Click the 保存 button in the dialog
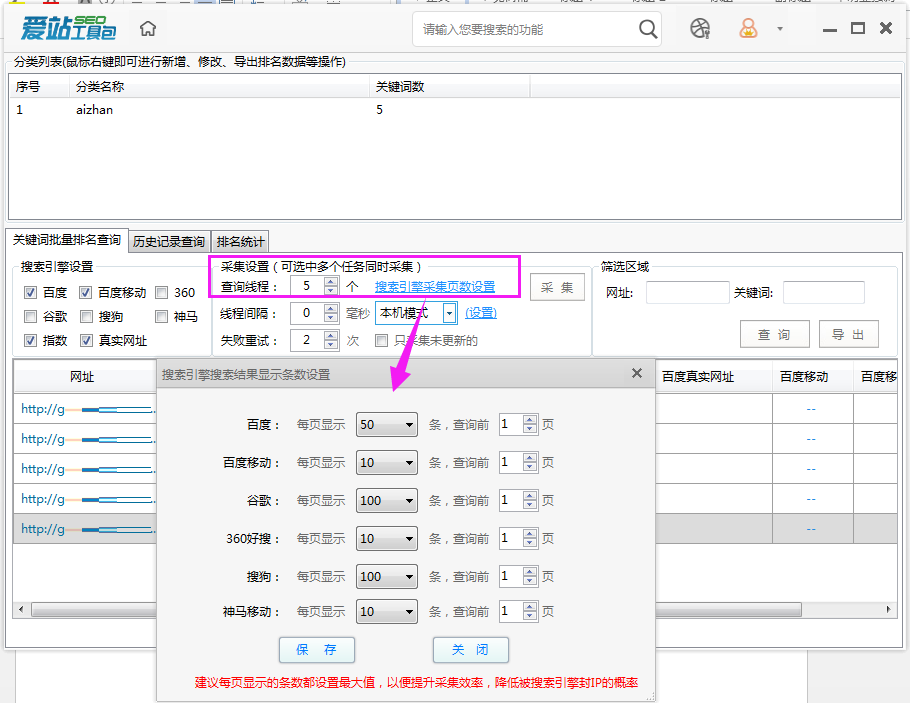The image size is (910, 703). point(316,650)
